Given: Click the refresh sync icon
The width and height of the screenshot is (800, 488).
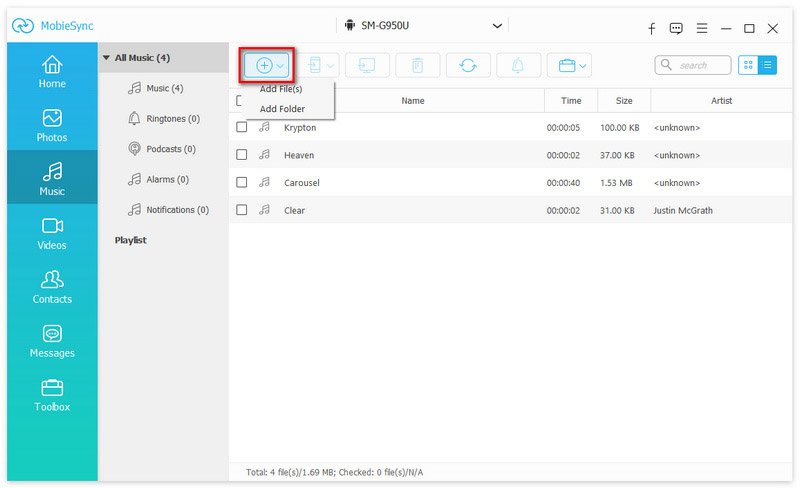Looking at the screenshot, I should (x=468, y=65).
